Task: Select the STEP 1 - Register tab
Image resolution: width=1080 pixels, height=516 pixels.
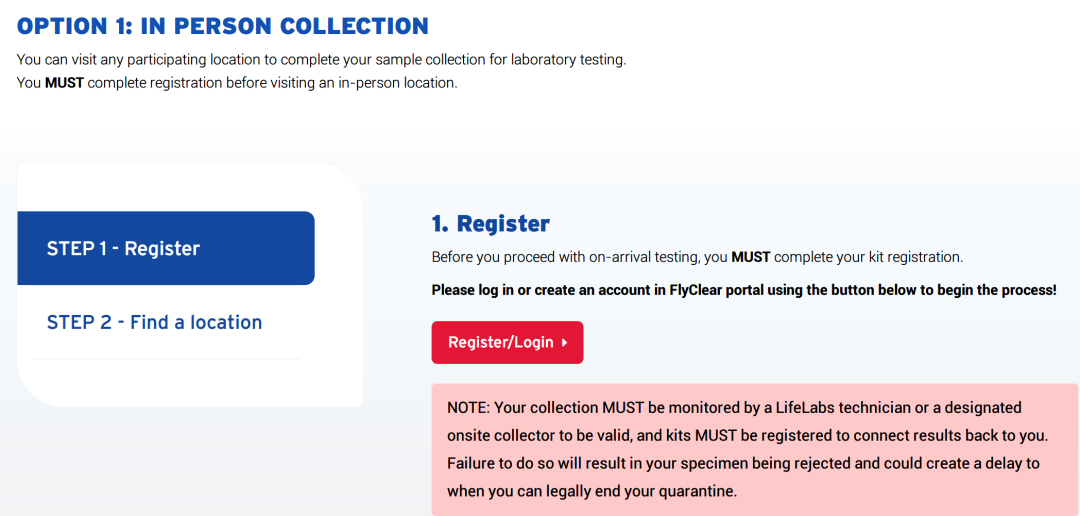Action: 165,248
